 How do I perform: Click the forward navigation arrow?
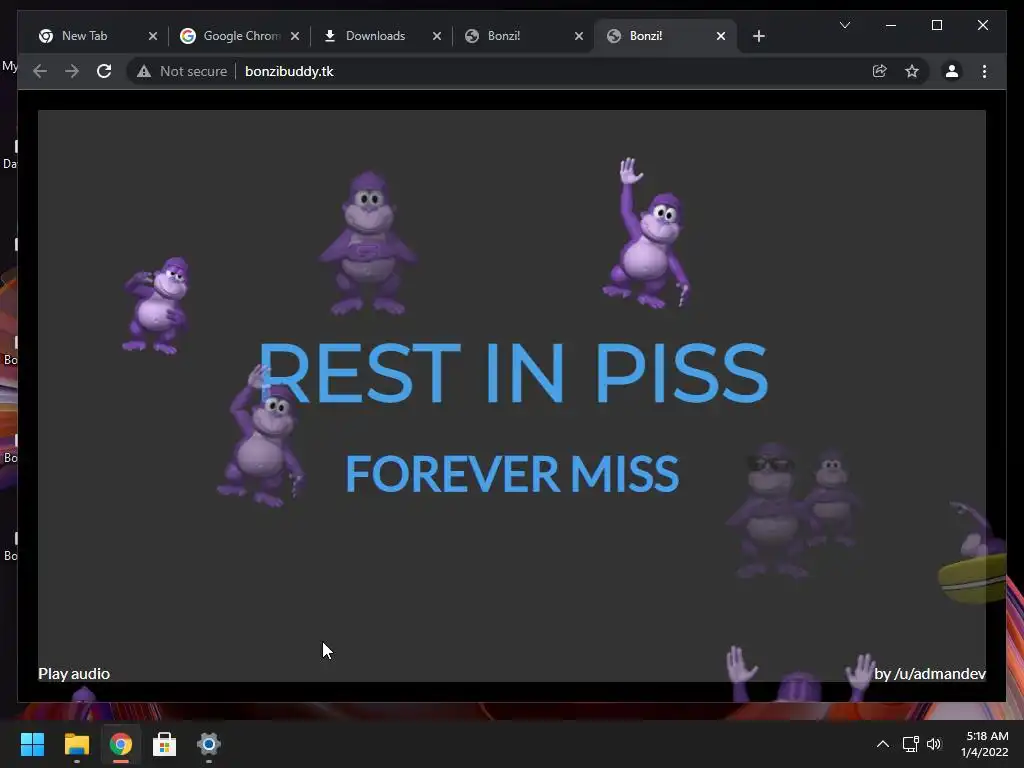(x=72, y=71)
